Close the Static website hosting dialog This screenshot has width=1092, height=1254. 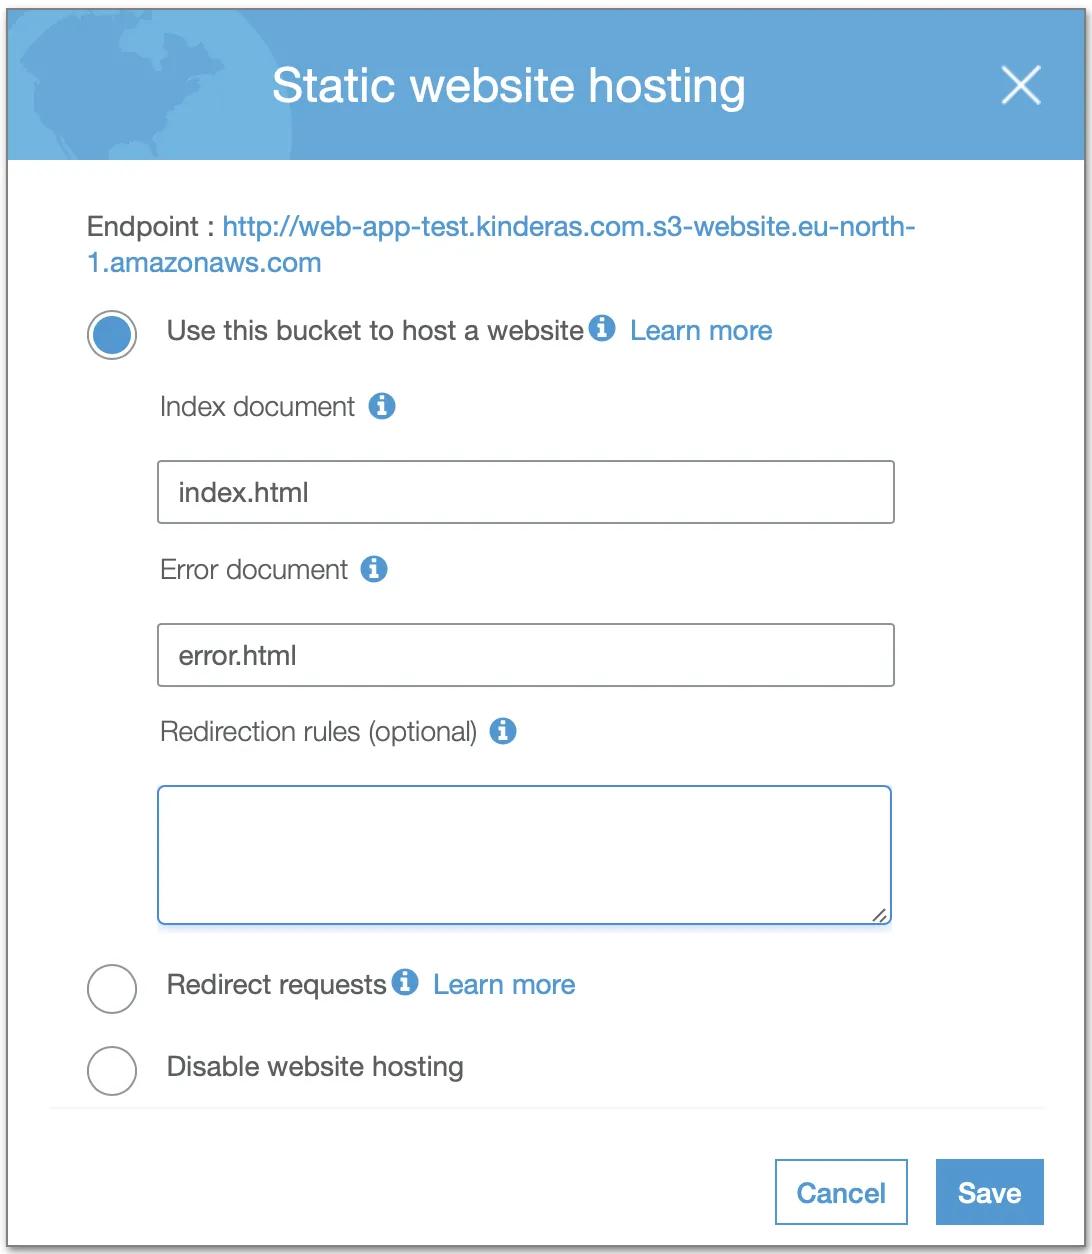pos(1021,86)
